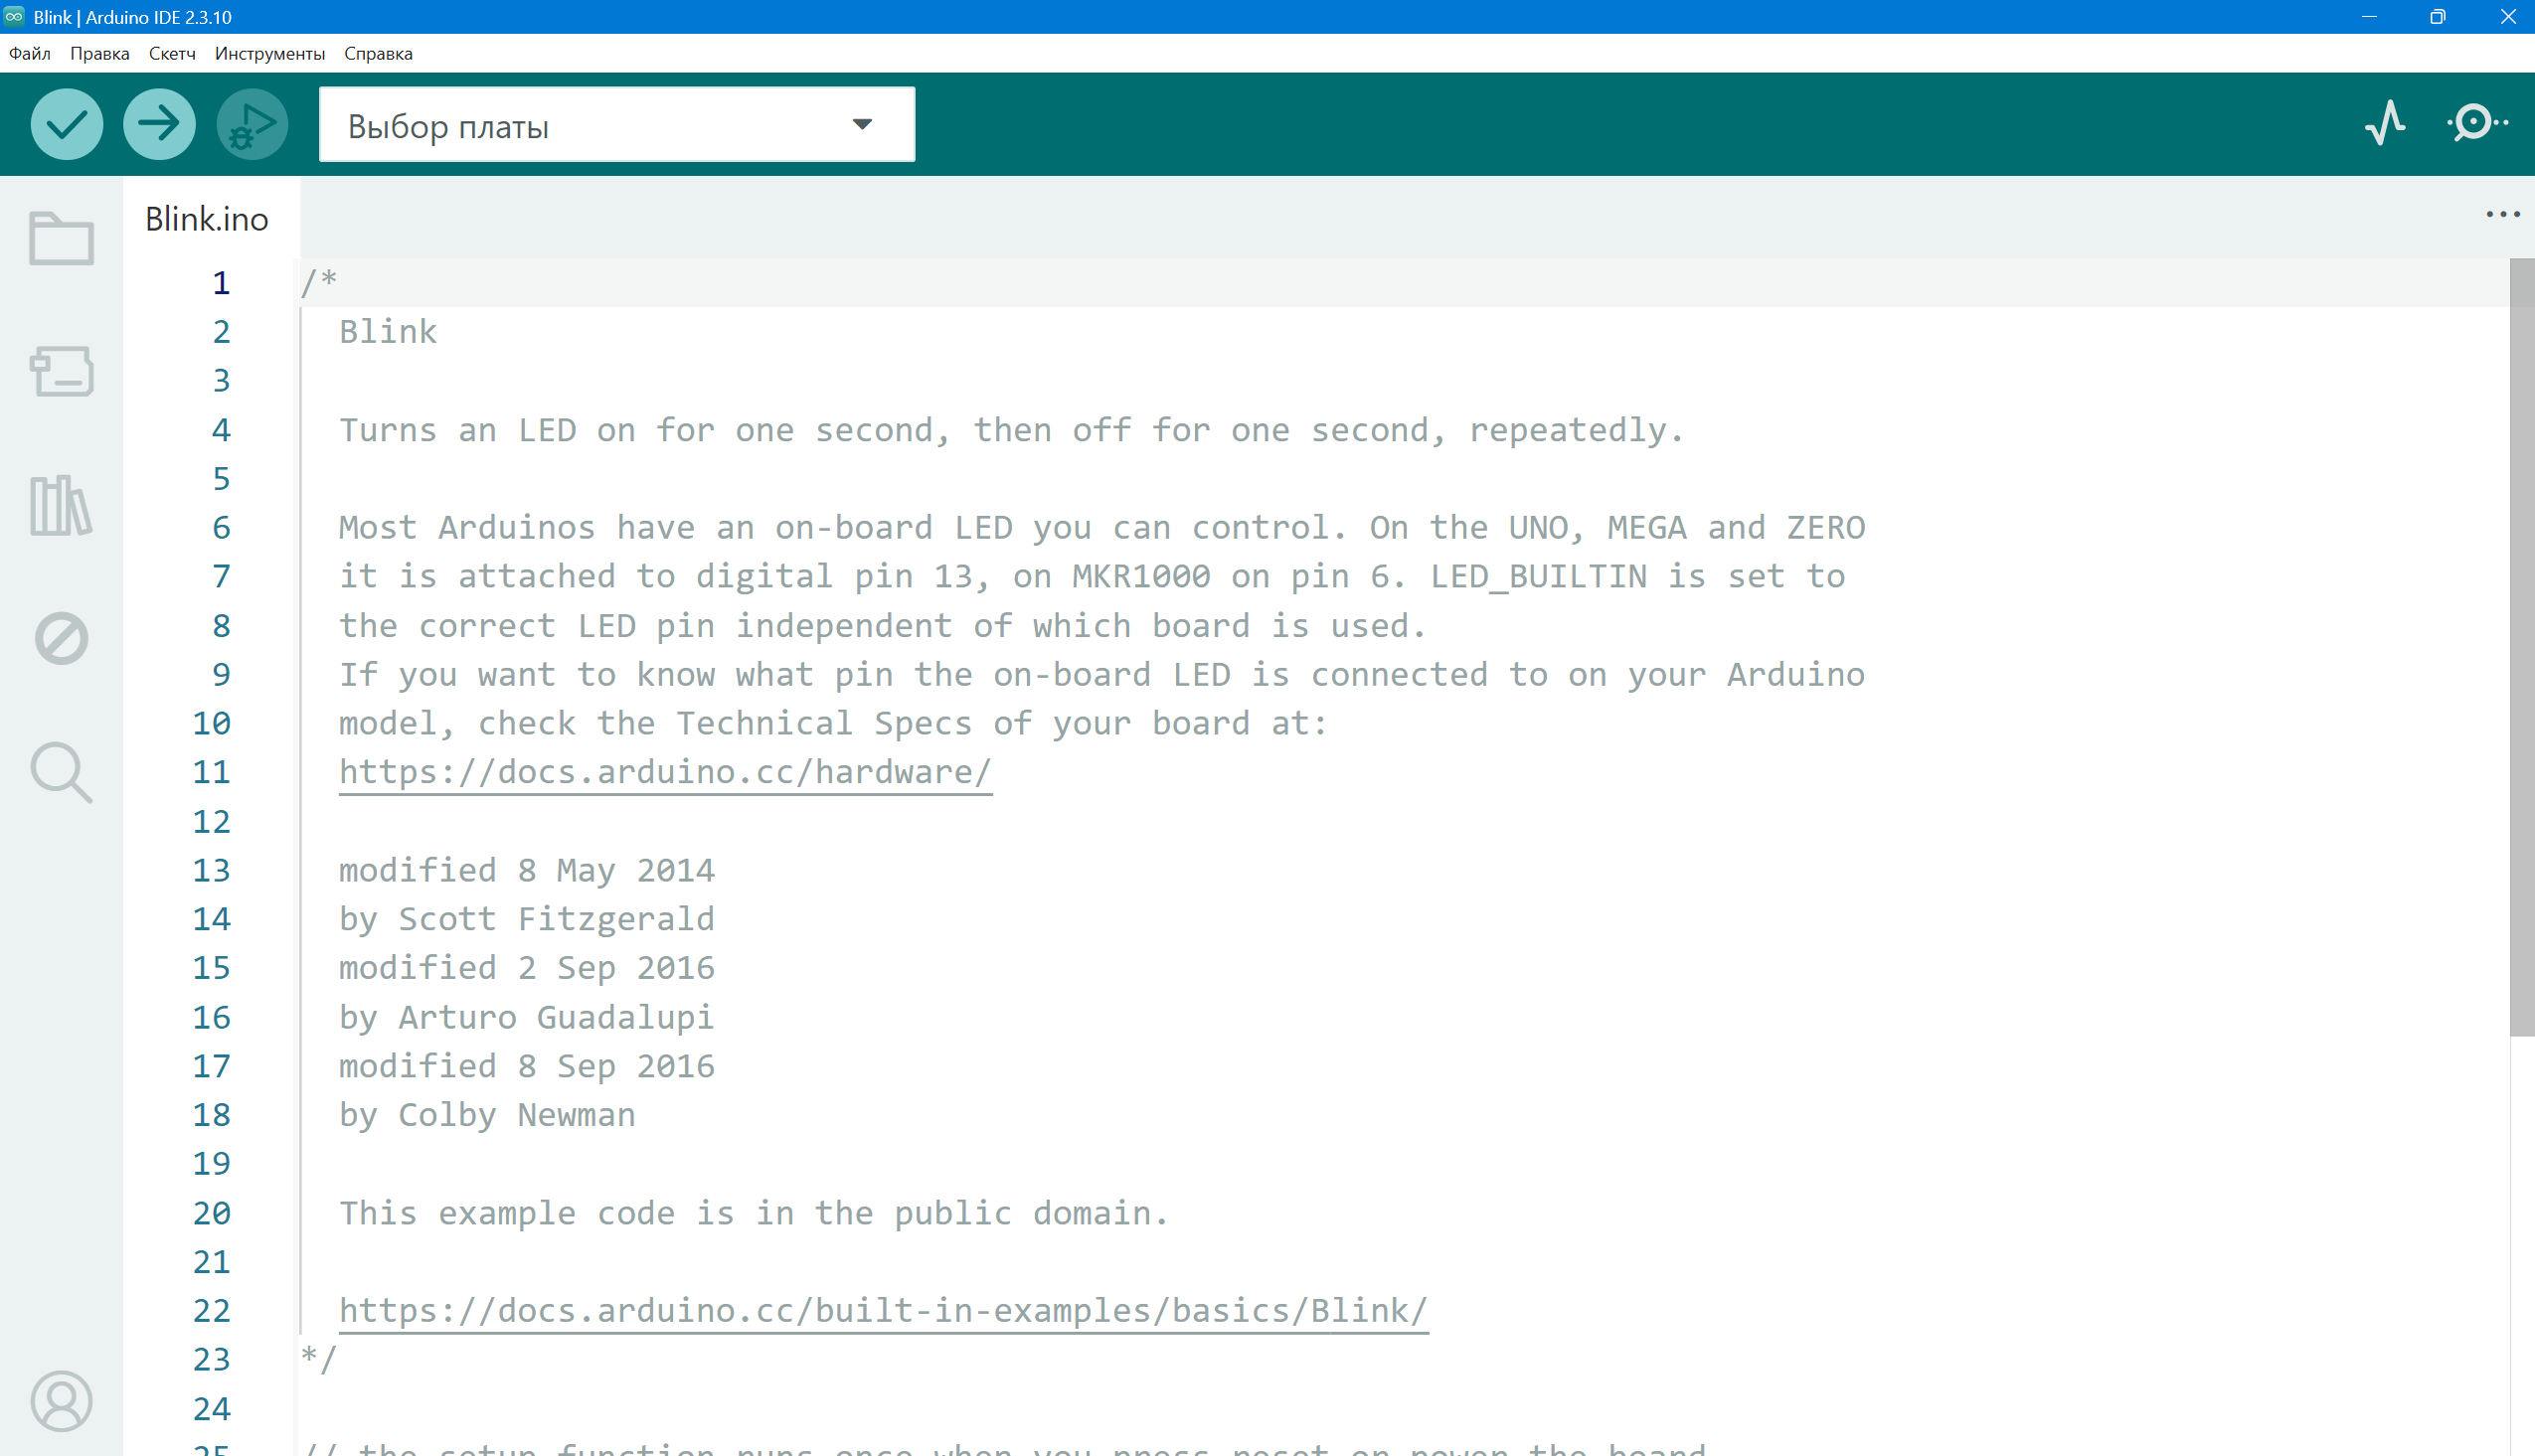Viewport: 2535px width, 1456px height.
Task: Click the text 'by Colby Newman'
Action: 487,1114
